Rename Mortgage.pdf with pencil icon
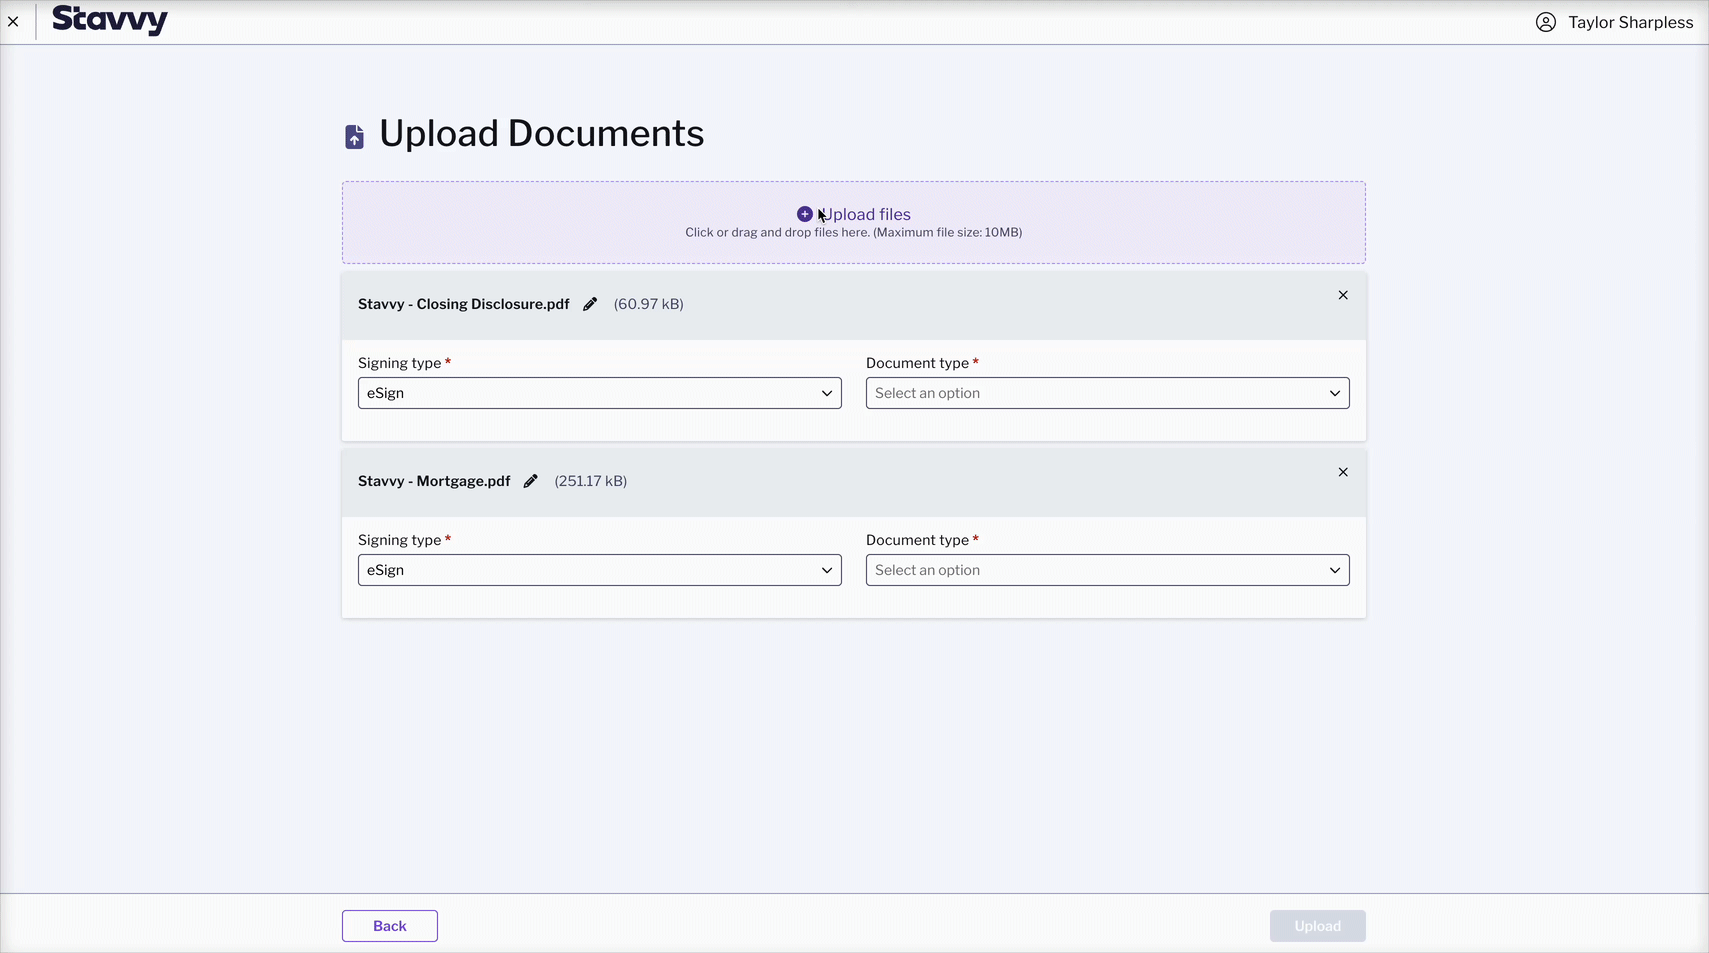1709x953 pixels. click(x=531, y=481)
